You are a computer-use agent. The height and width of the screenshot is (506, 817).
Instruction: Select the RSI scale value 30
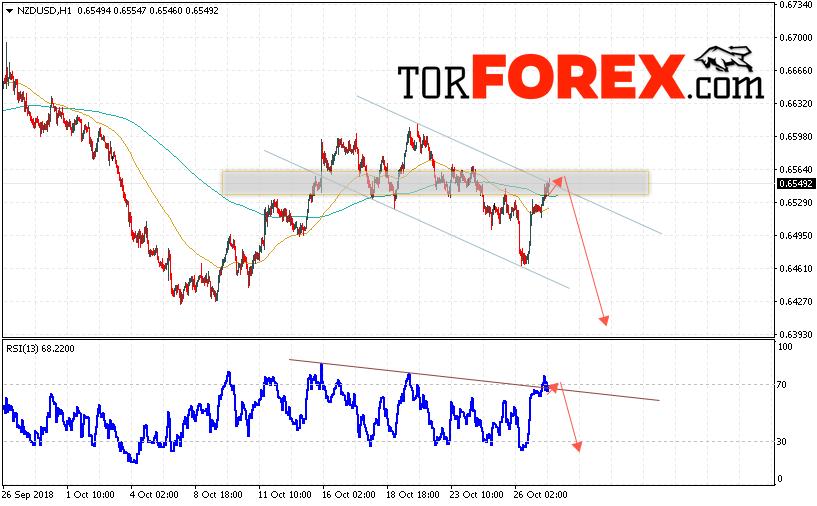782,441
